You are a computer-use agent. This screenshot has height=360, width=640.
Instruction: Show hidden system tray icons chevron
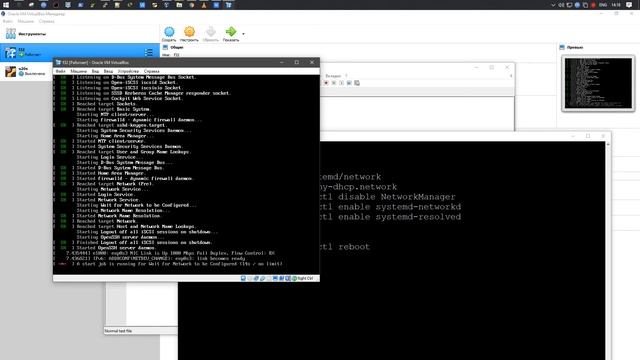tap(553, 5)
